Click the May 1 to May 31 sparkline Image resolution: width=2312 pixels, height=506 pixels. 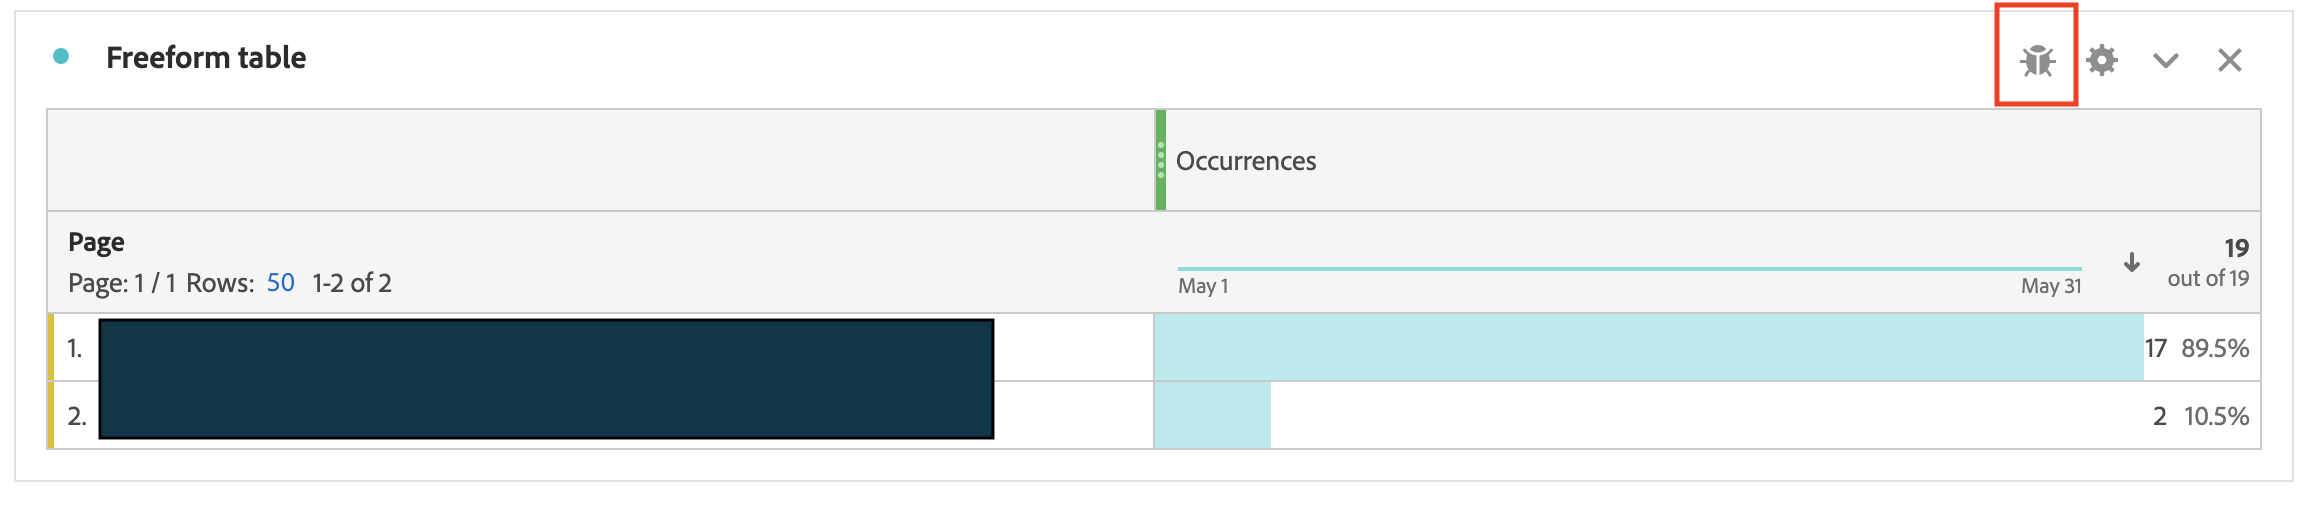pyautogui.click(x=1630, y=269)
